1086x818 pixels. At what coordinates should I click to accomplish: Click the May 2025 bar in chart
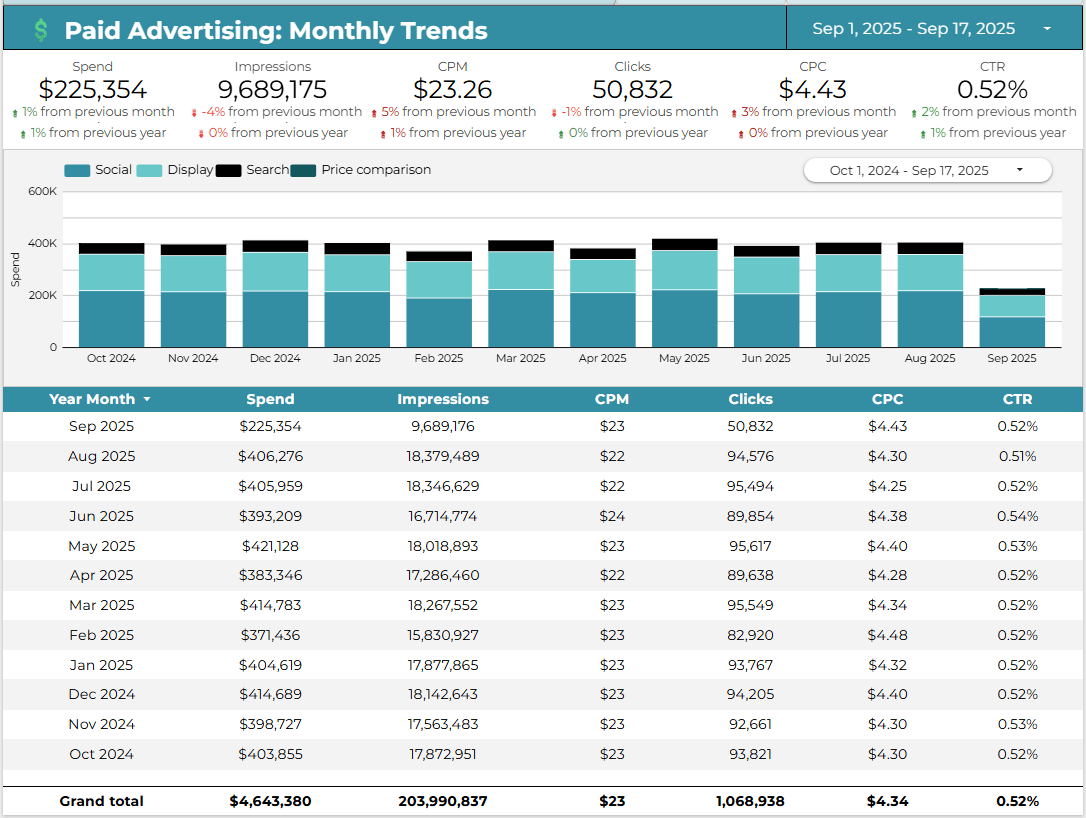click(684, 293)
